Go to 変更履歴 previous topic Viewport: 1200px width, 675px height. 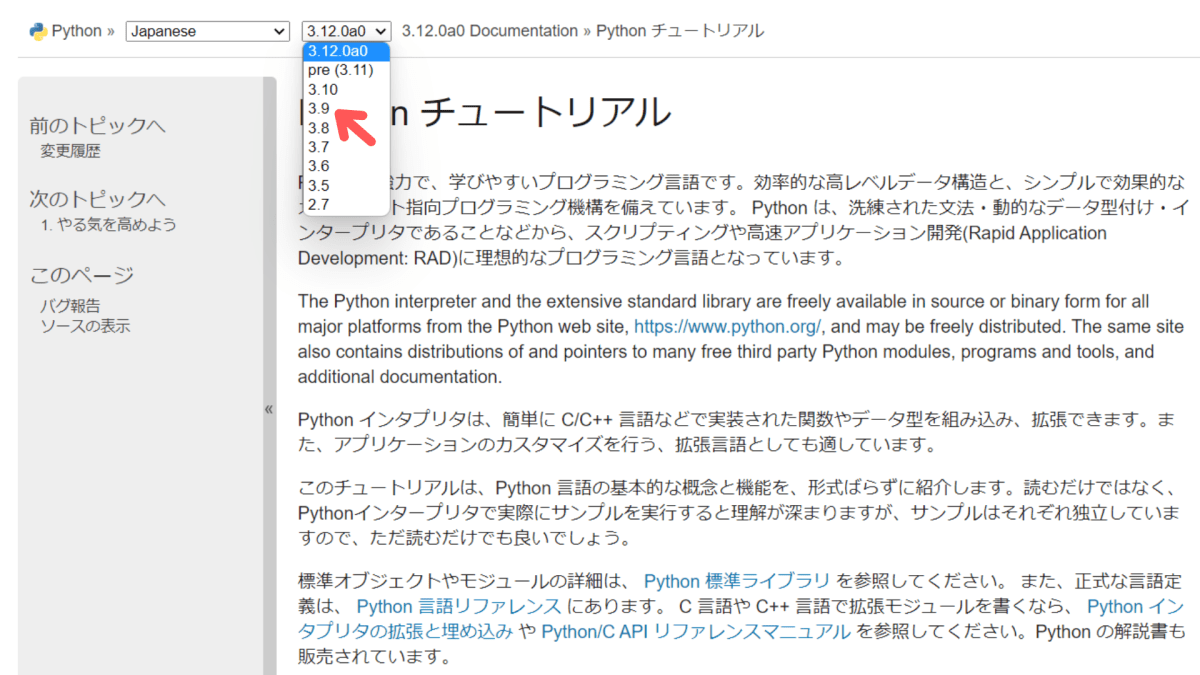[70, 151]
